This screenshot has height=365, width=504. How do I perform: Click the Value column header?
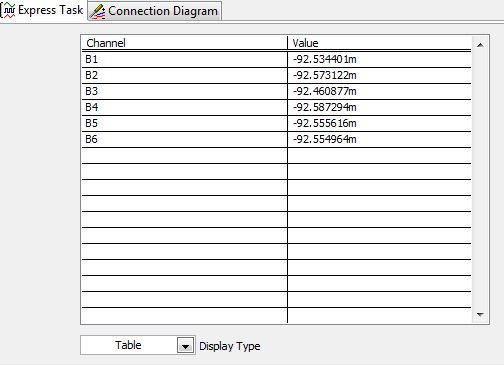[379, 43]
